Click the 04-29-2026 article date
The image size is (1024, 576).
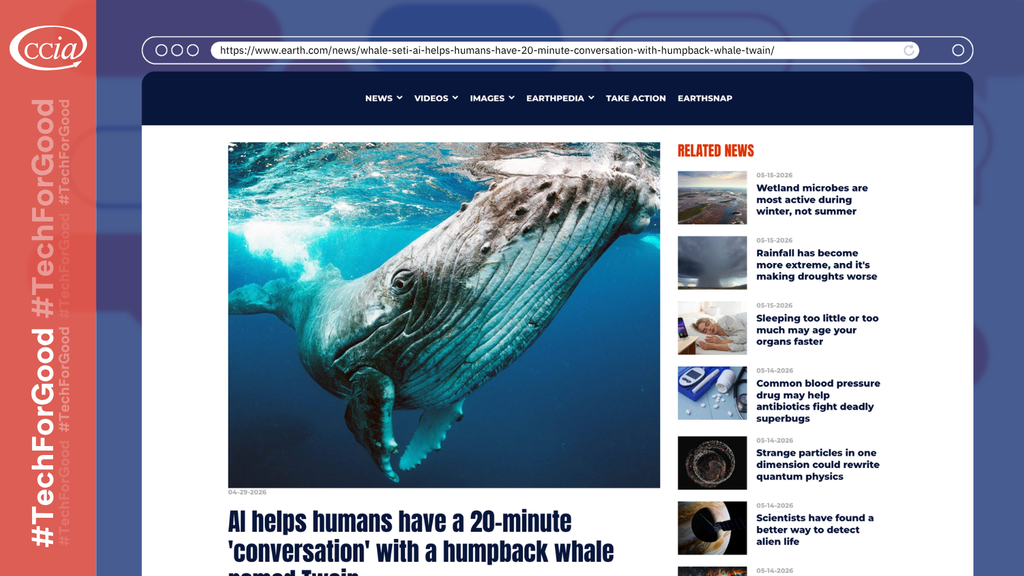click(x=247, y=492)
